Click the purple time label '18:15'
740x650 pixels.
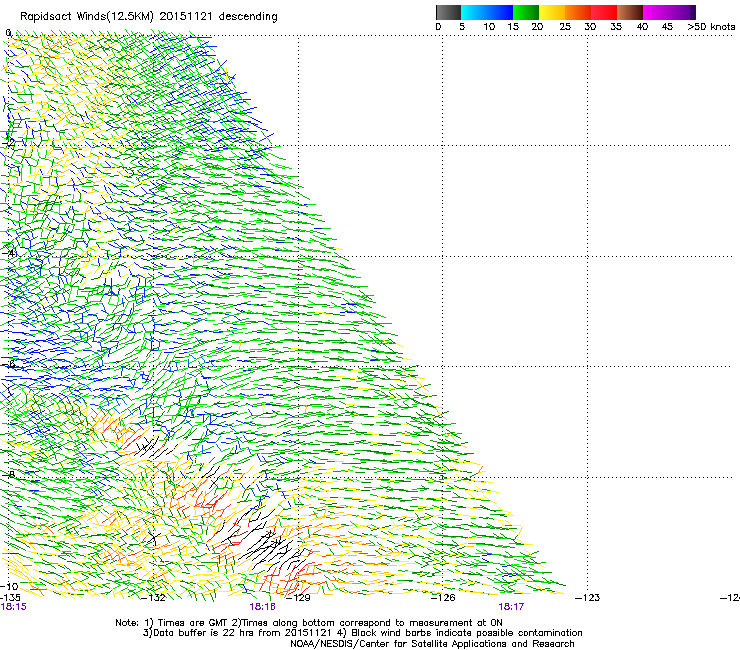tap(14, 607)
